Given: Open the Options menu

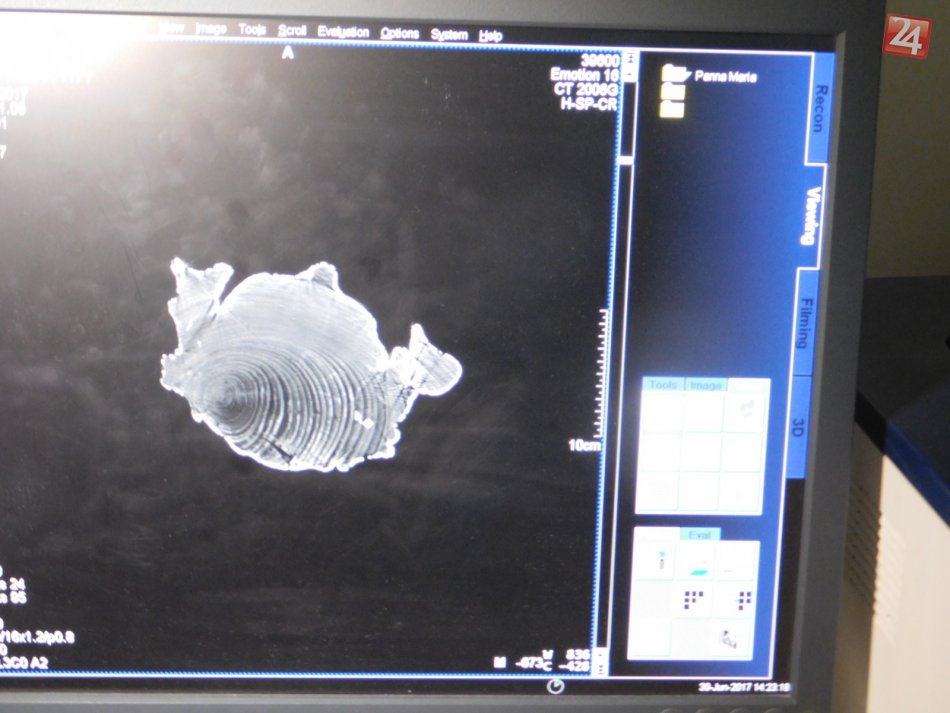Looking at the screenshot, I should tap(399, 33).
